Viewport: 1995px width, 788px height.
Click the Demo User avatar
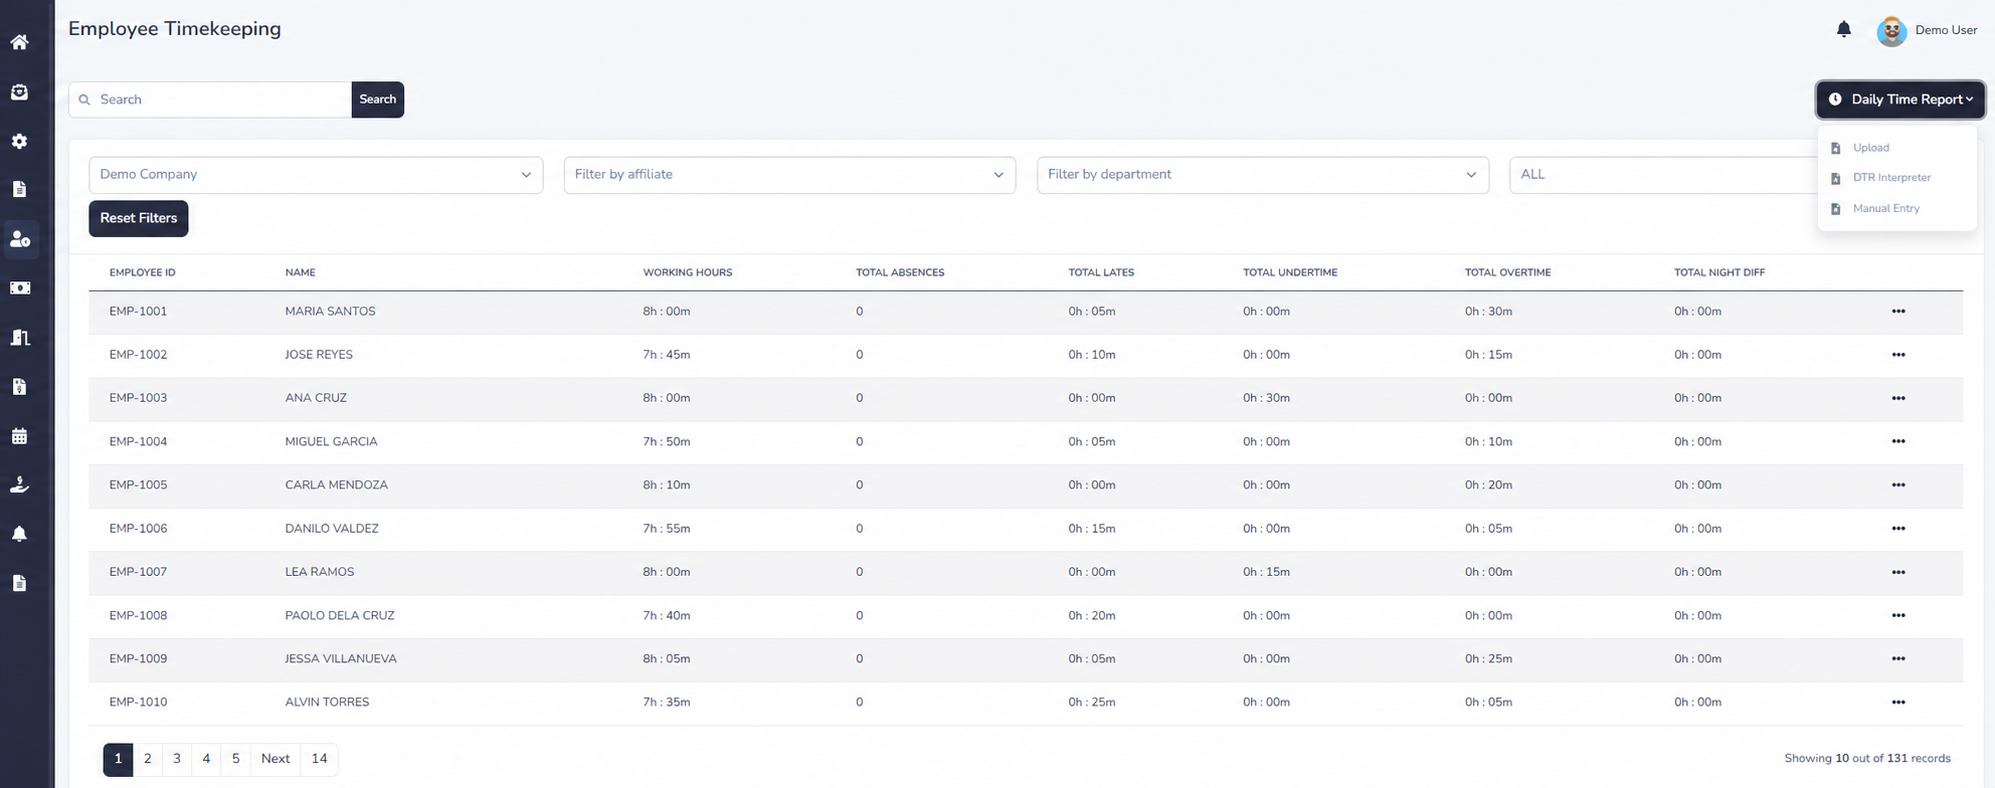1891,31
